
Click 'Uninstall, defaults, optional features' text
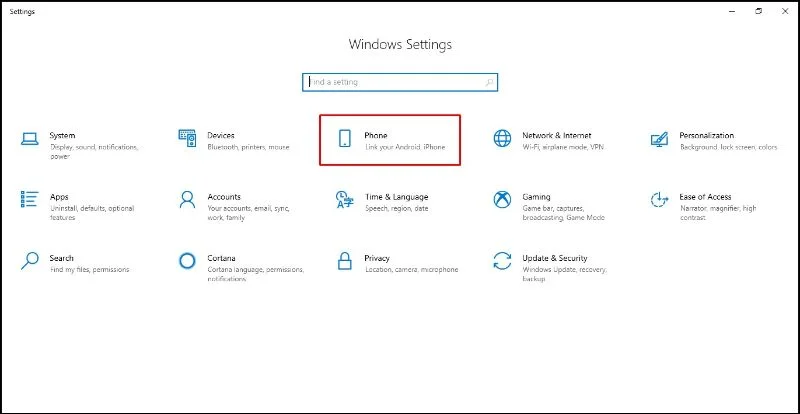coord(92,213)
